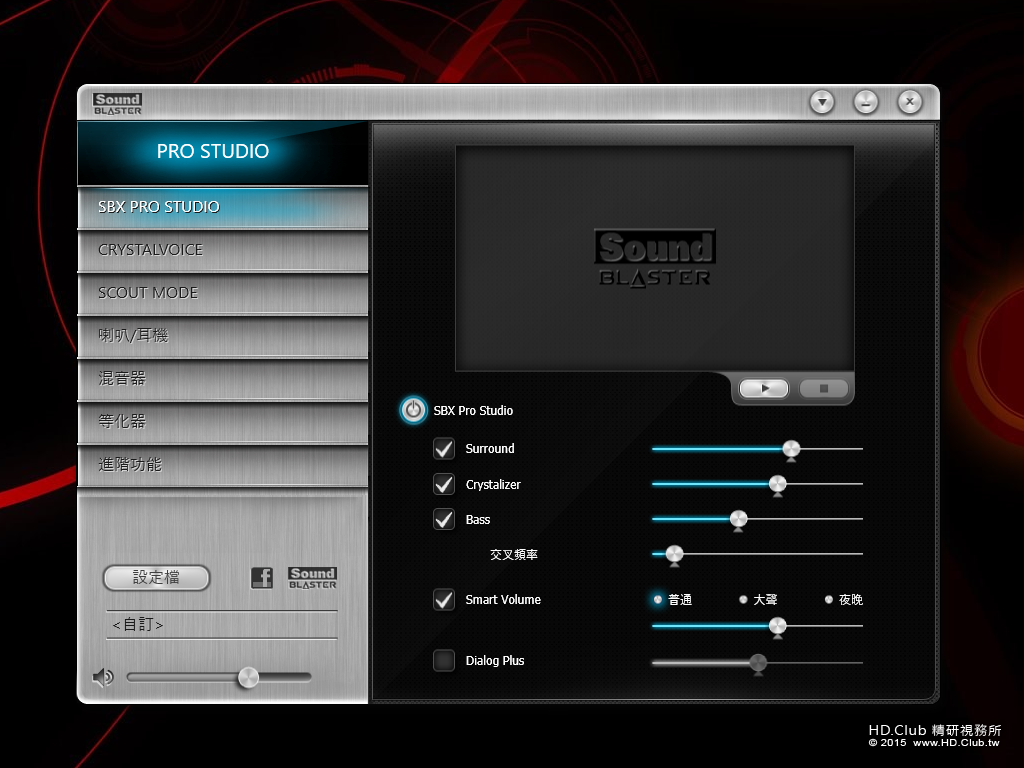Select the 普通 Smart Volume mode
The image size is (1024, 768).
coord(658,600)
